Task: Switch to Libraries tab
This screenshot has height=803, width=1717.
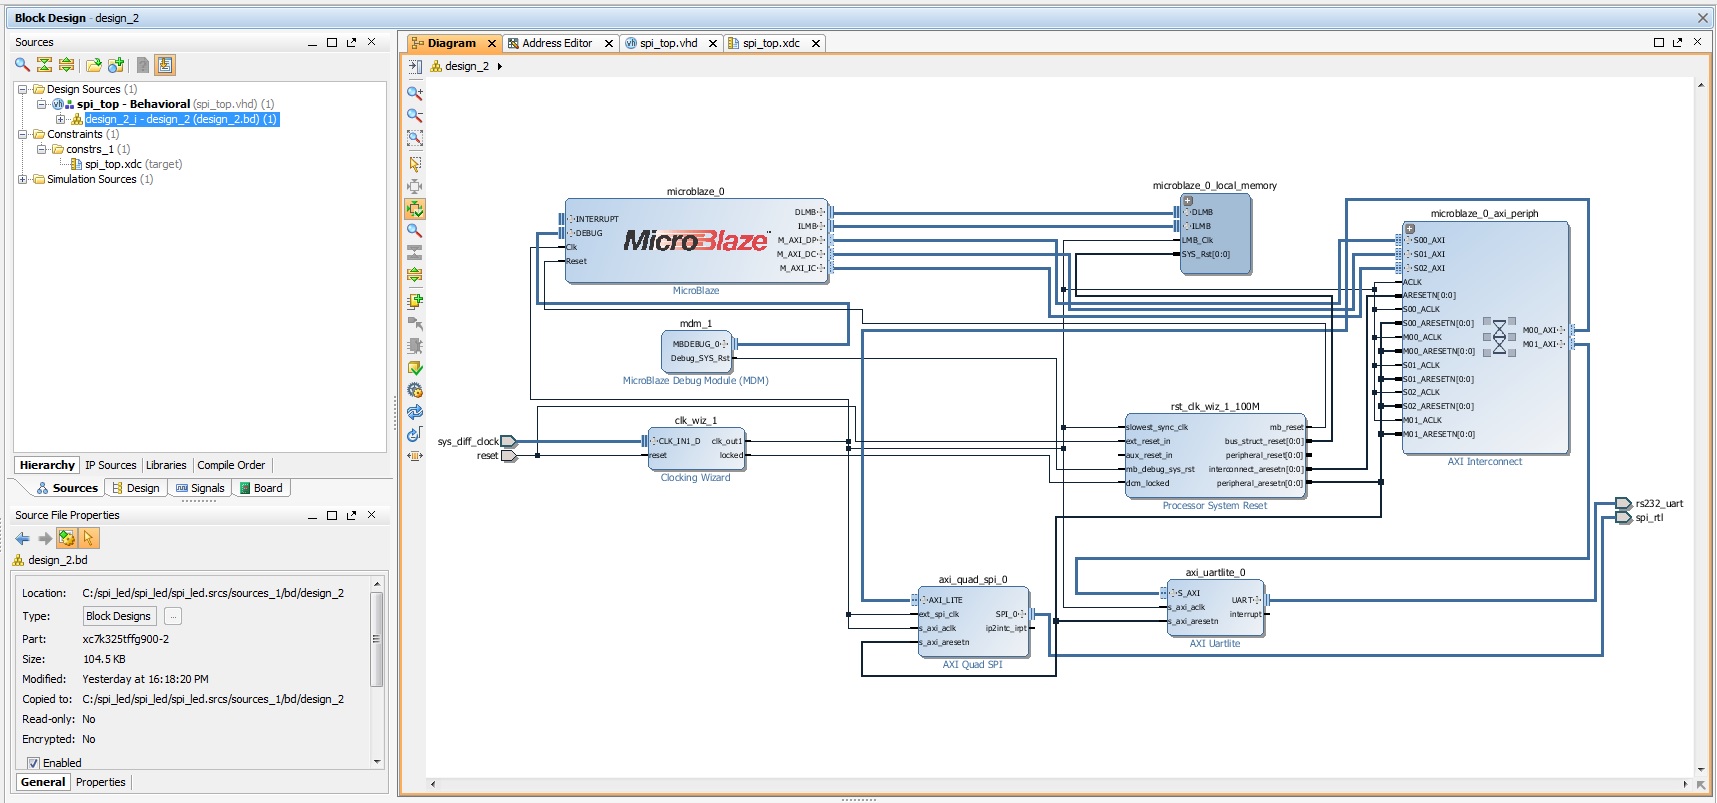Action: pos(166,465)
